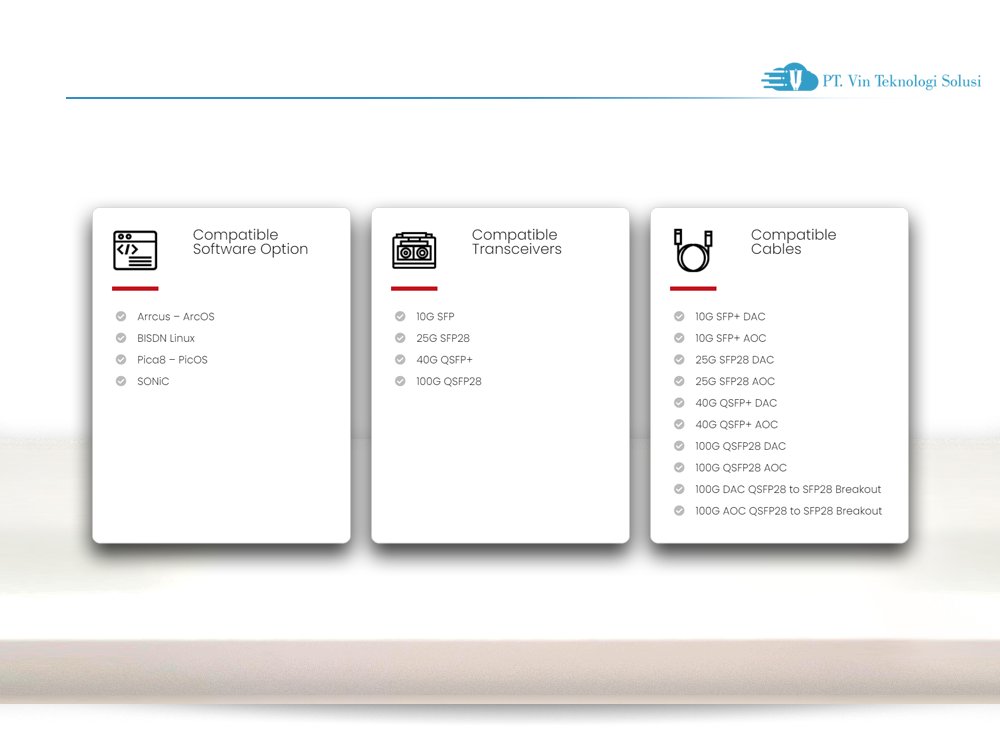Click the checkmark icon beside 10G SFP

coord(400,316)
